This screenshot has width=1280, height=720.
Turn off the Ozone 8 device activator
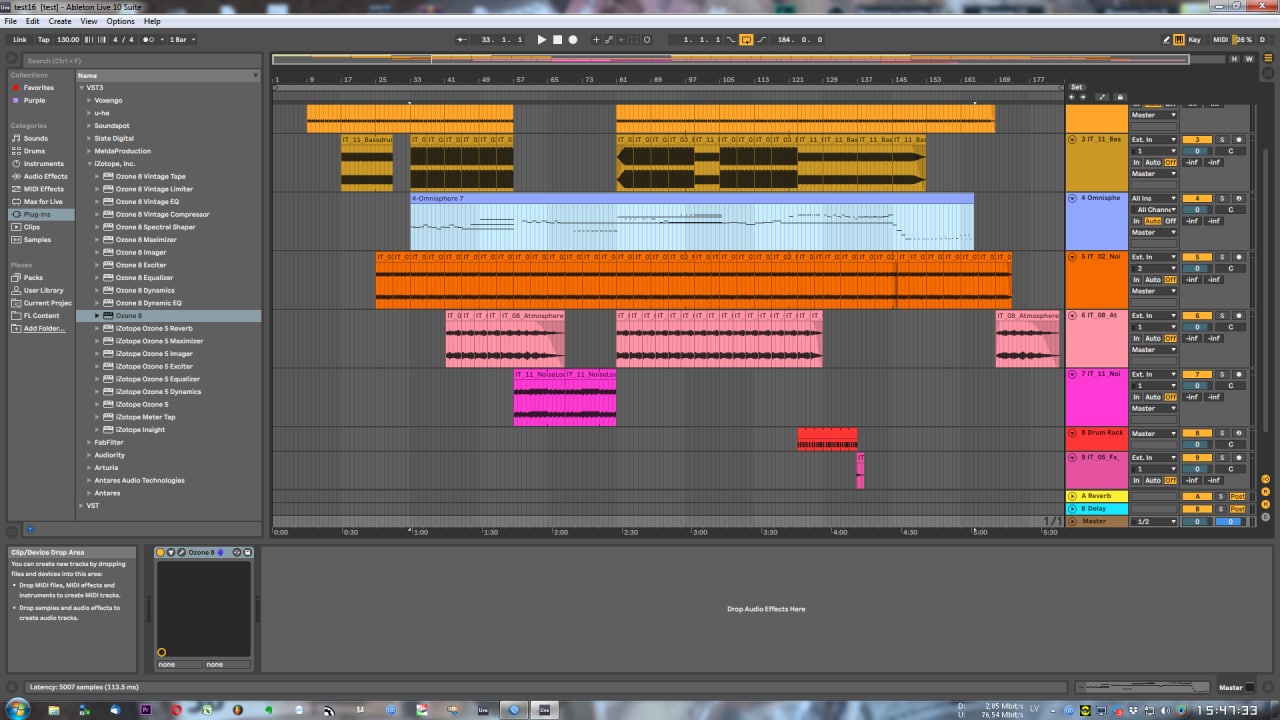[160, 553]
